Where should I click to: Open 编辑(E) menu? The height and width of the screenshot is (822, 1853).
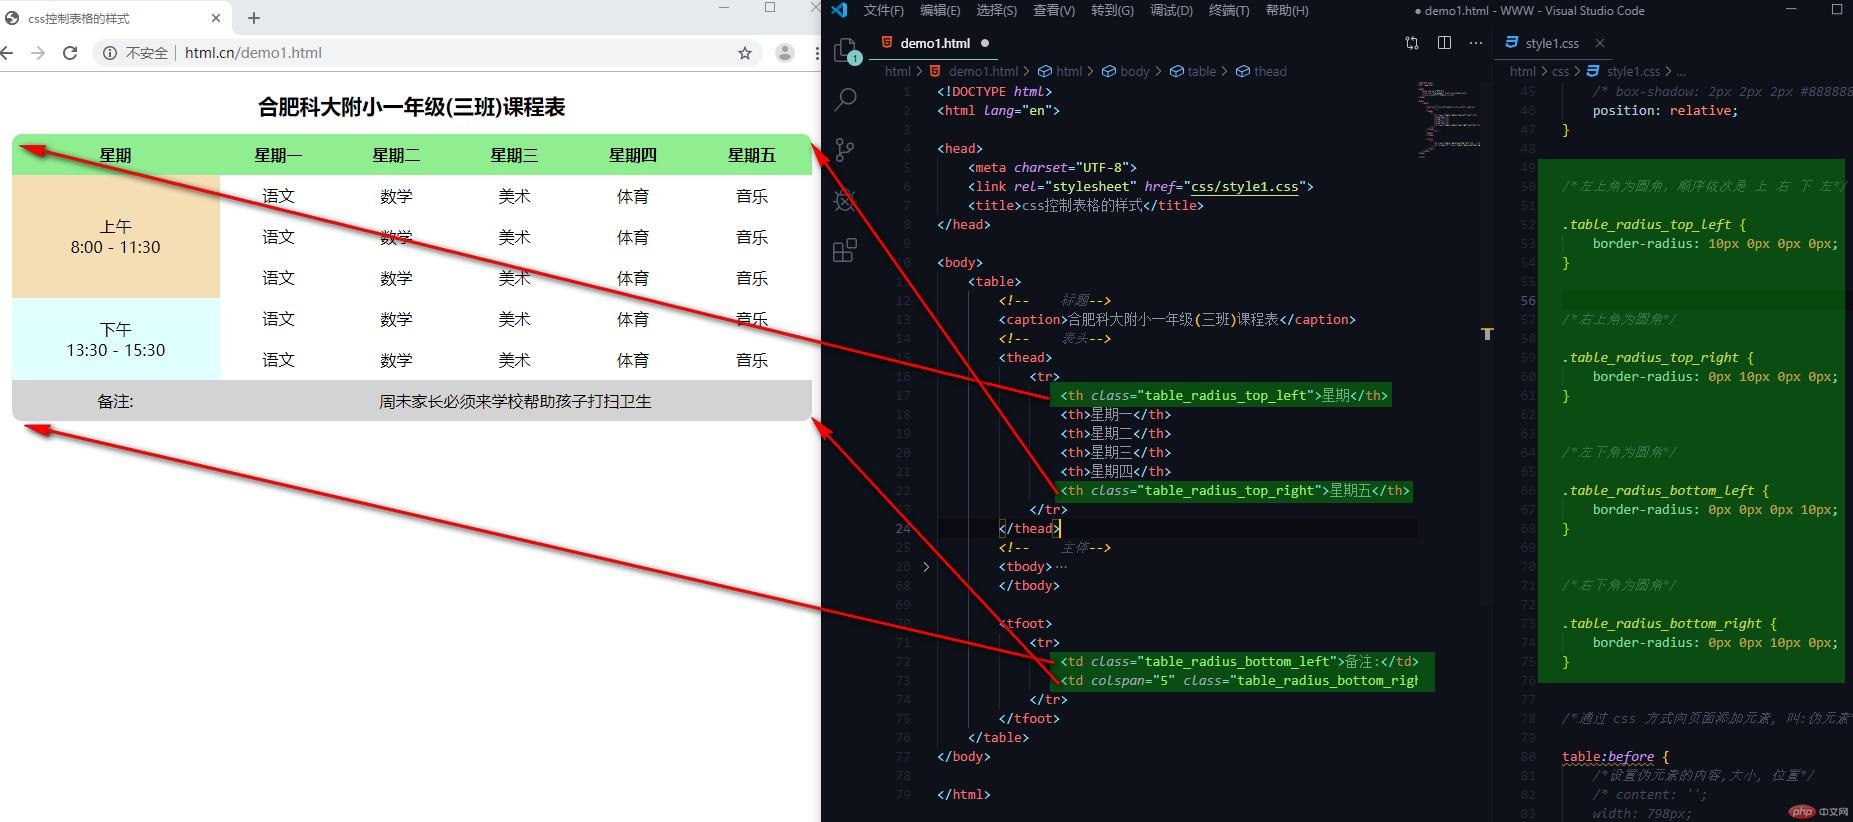click(x=940, y=10)
